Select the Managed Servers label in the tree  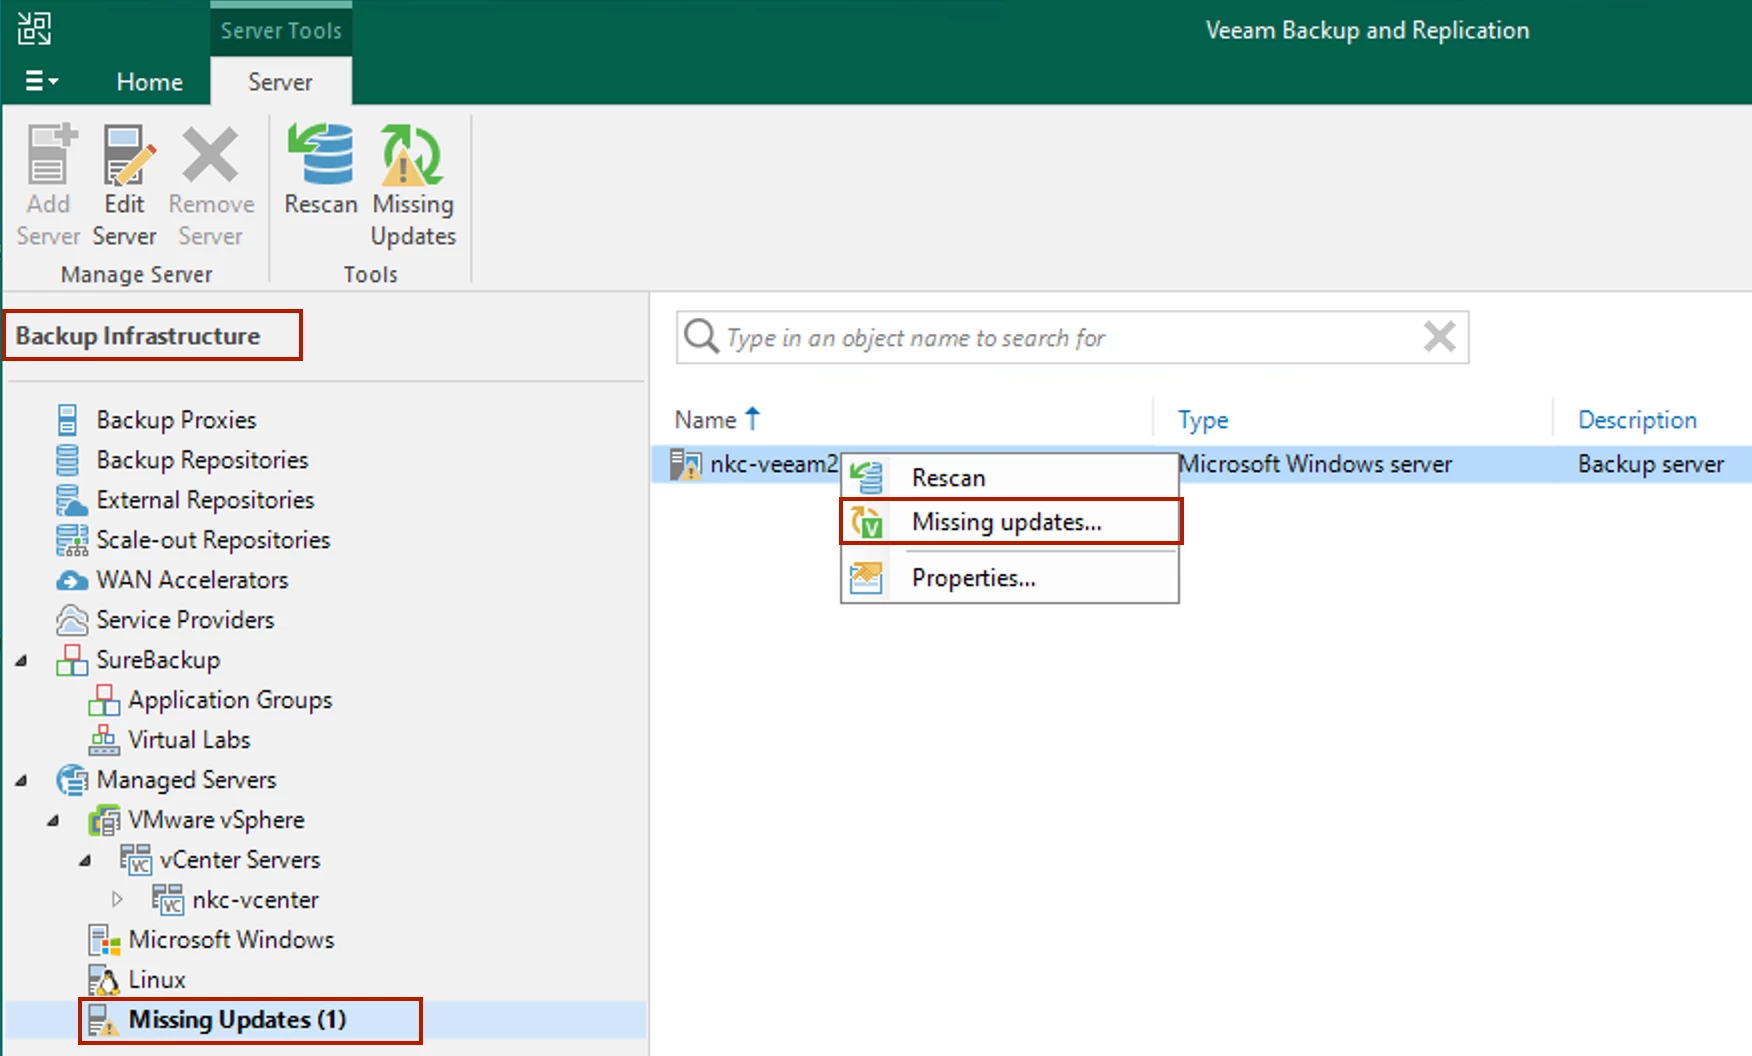click(x=186, y=780)
